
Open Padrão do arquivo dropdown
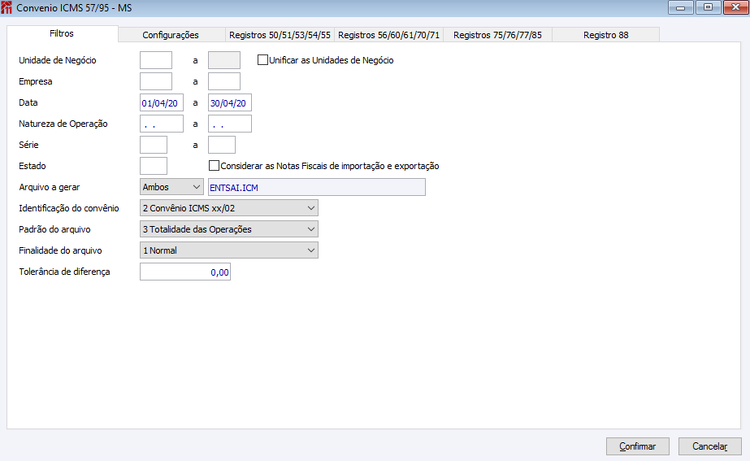(x=229, y=229)
